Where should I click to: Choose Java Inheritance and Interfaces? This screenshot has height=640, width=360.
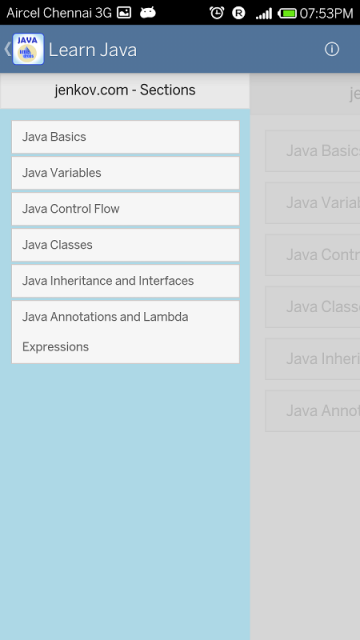(x=125, y=281)
